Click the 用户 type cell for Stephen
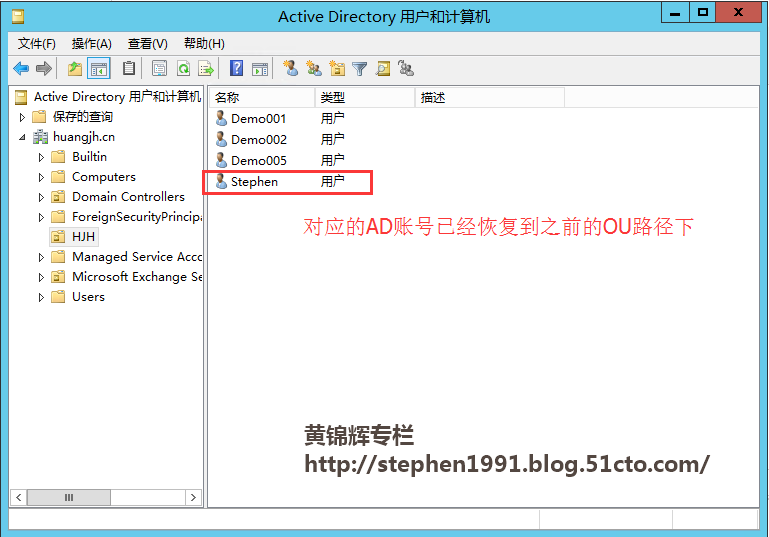 (x=333, y=181)
